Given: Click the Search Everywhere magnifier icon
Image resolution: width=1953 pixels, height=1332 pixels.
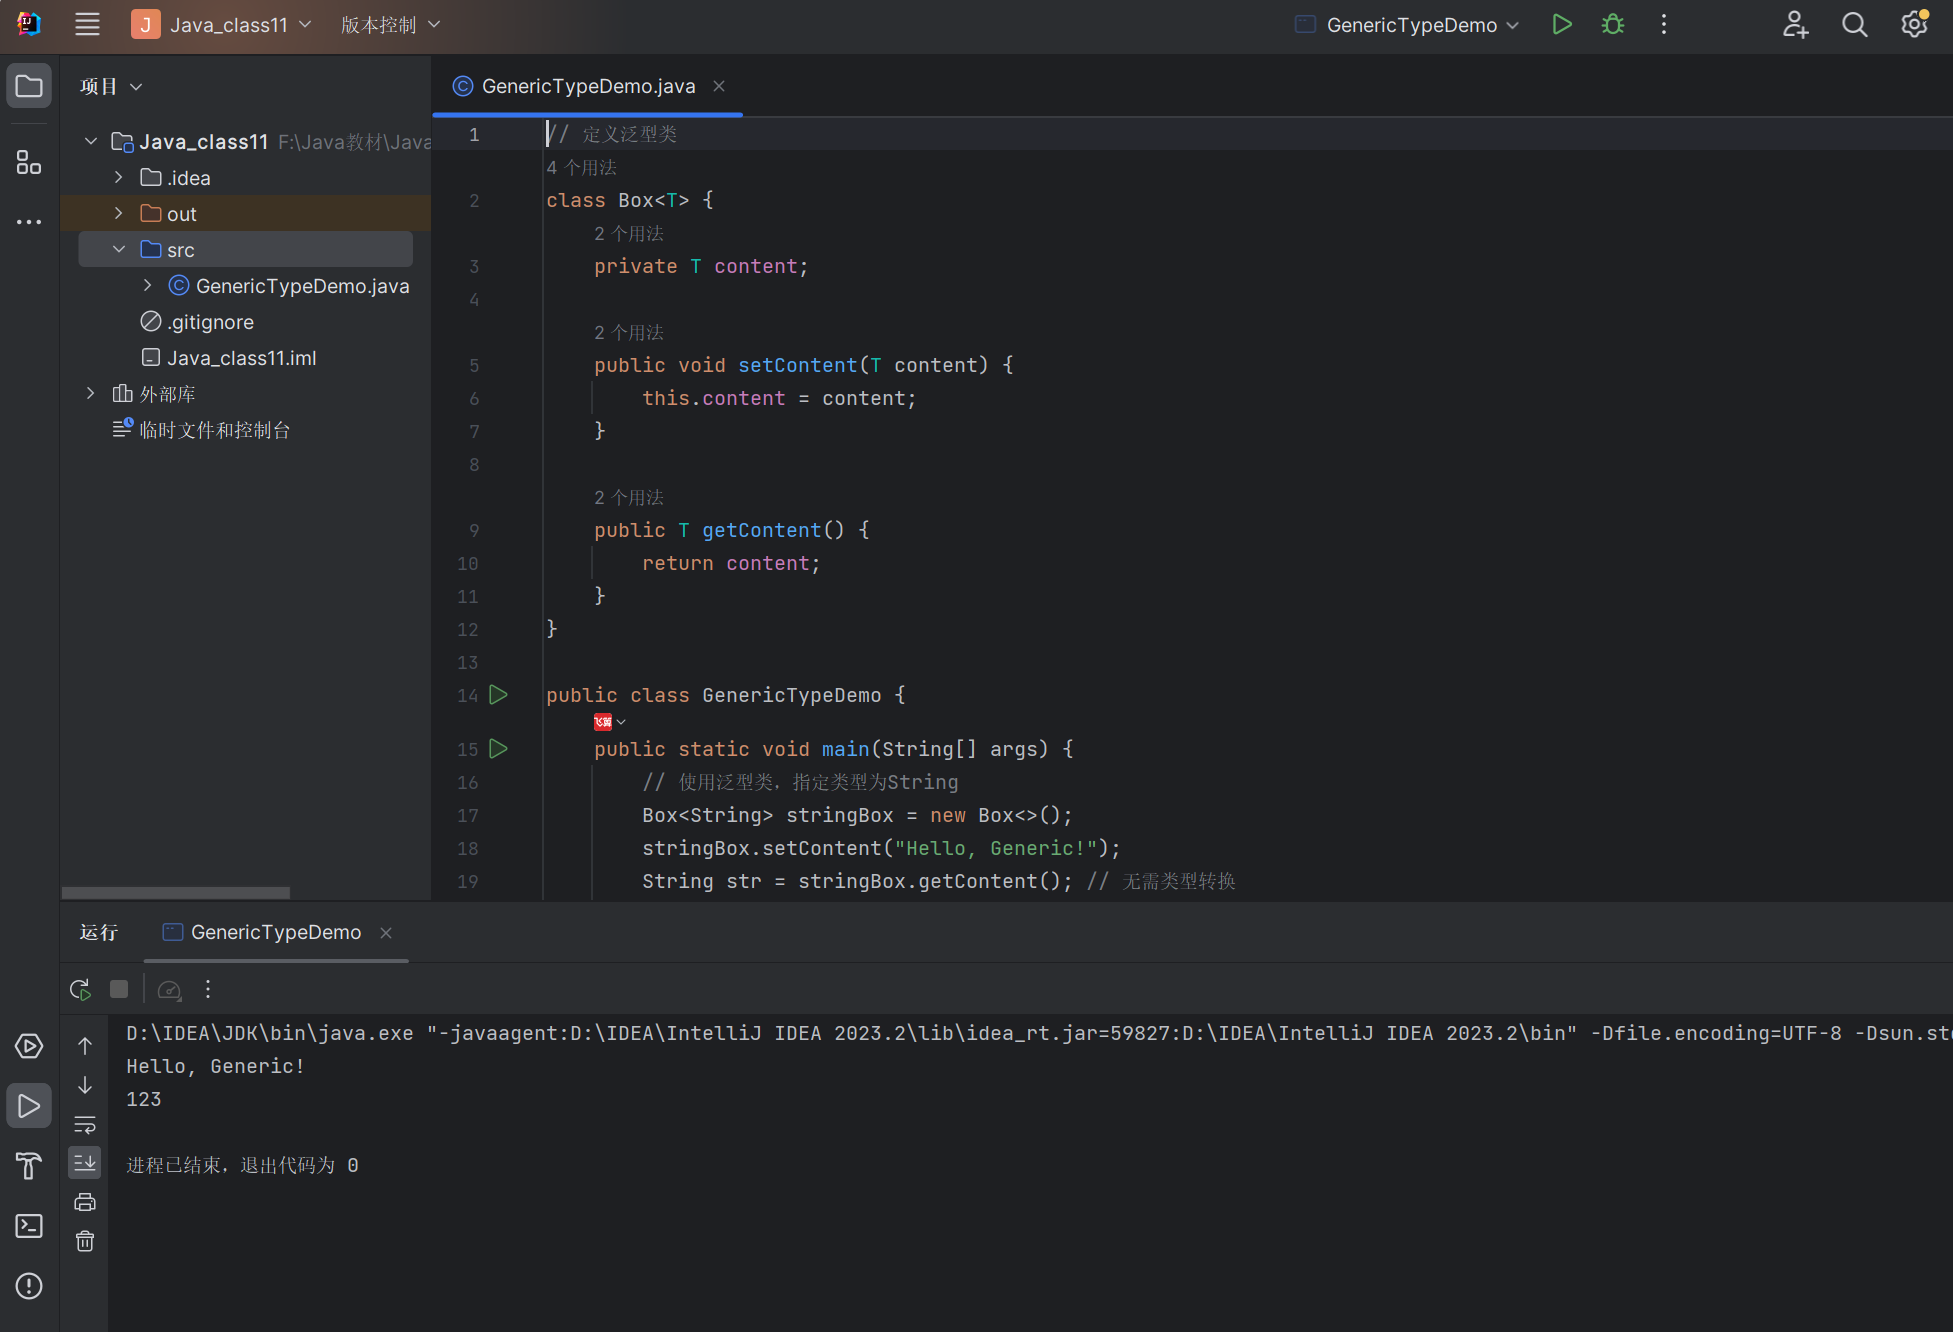Looking at the screenshot, I should point(1854,25).
